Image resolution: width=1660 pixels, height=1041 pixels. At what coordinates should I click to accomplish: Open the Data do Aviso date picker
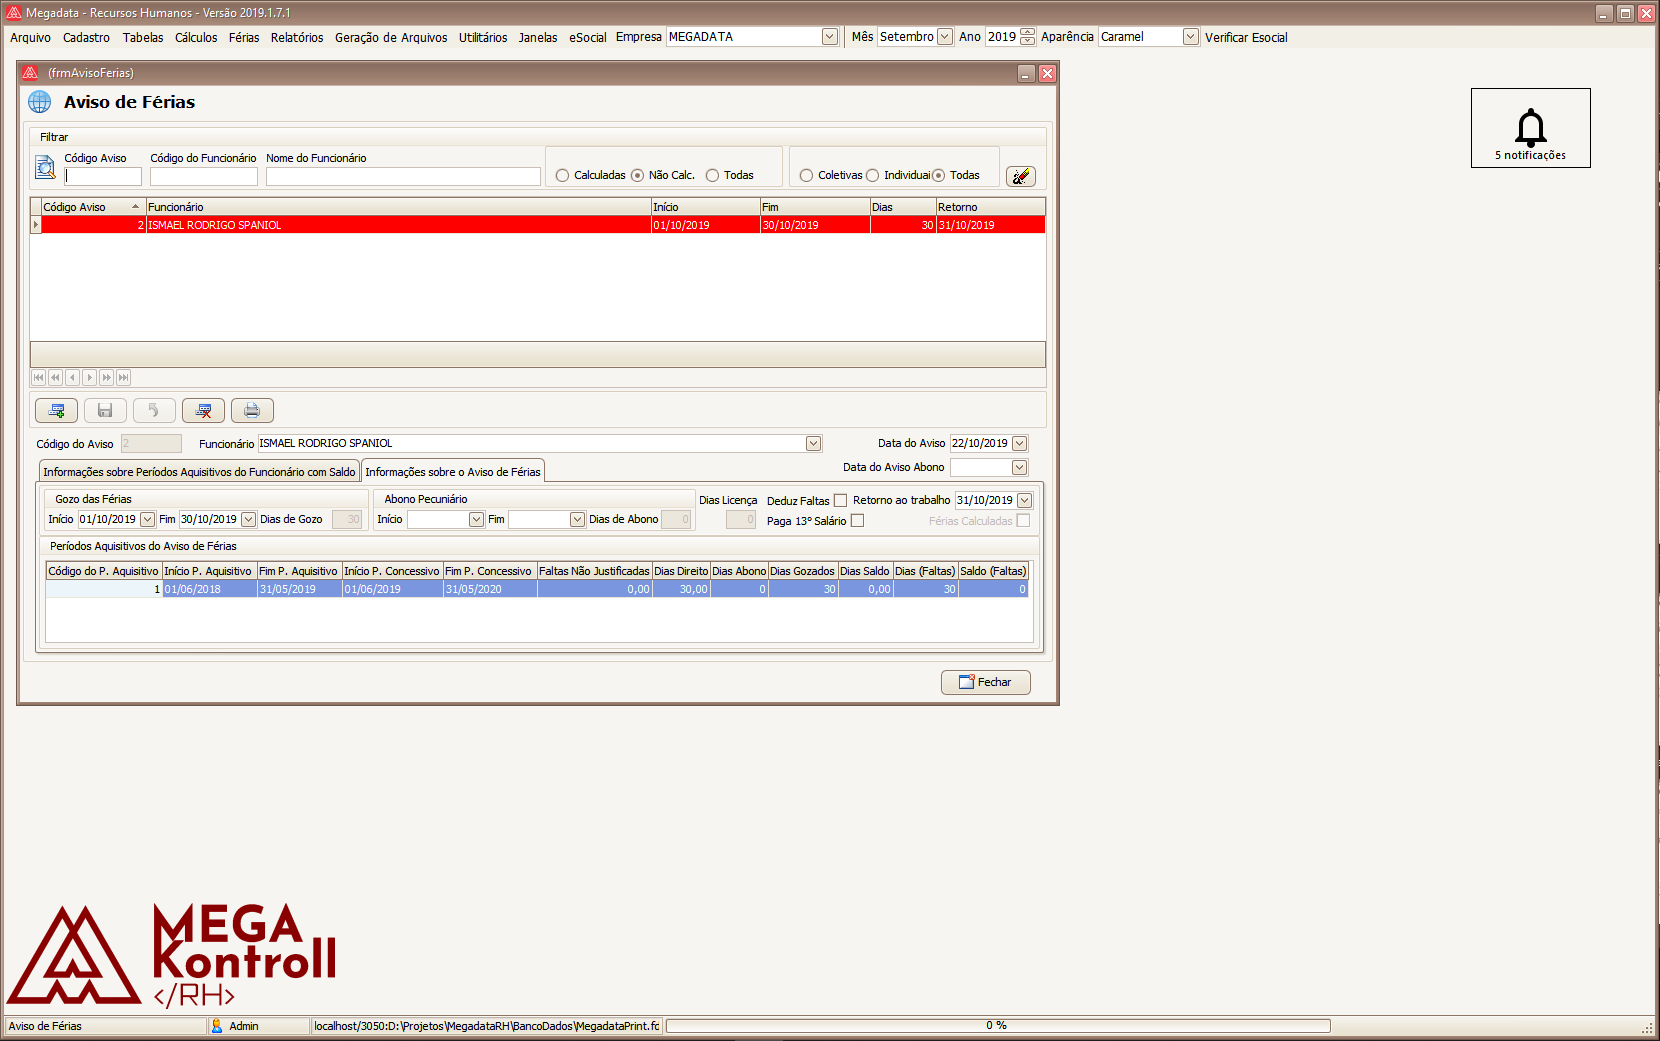tap(1019, 444)
